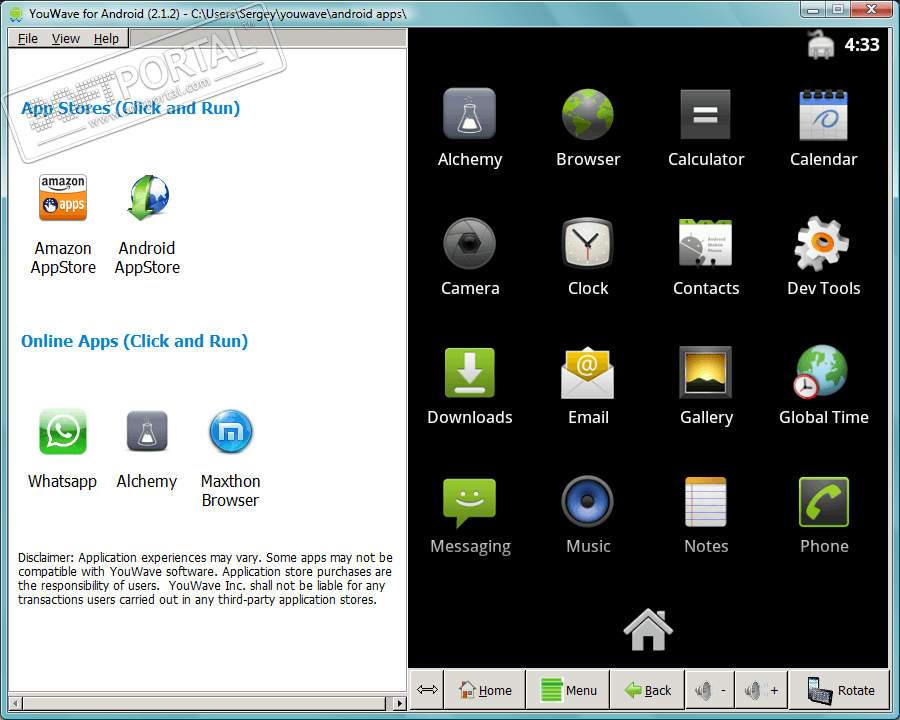Click the Back toolbar button
Screen dimensions: 900x720
(647, 690)
